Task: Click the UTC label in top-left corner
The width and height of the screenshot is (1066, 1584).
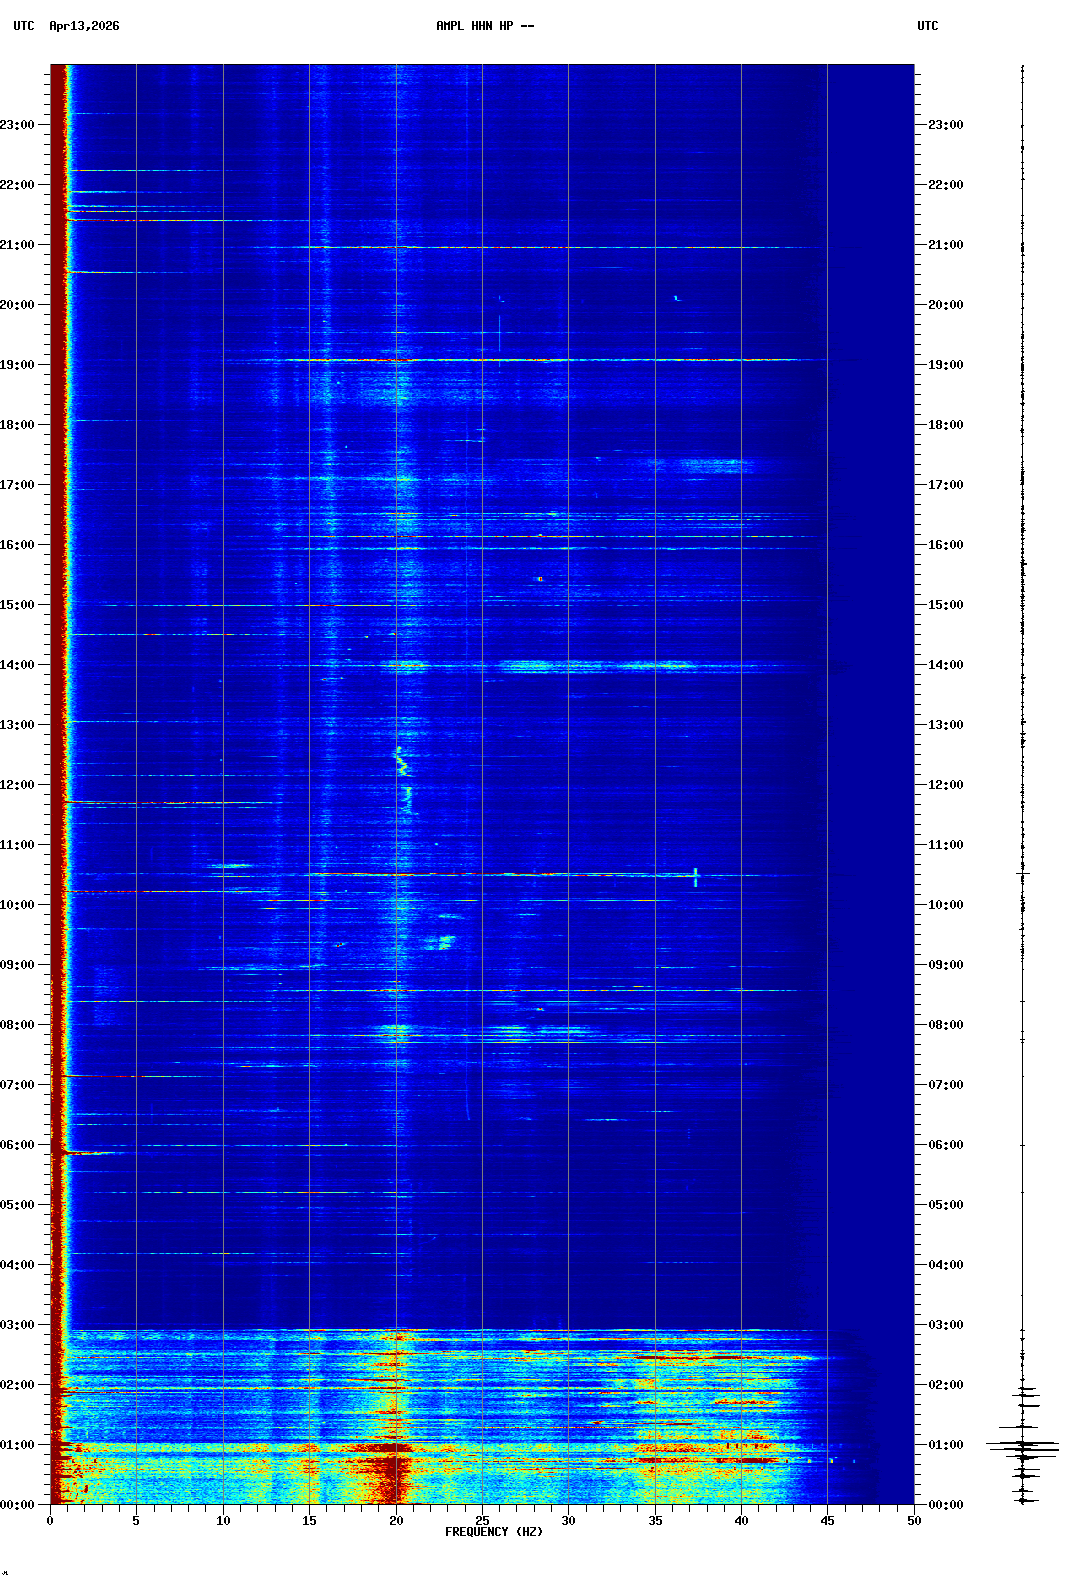Action: point(24,26)
